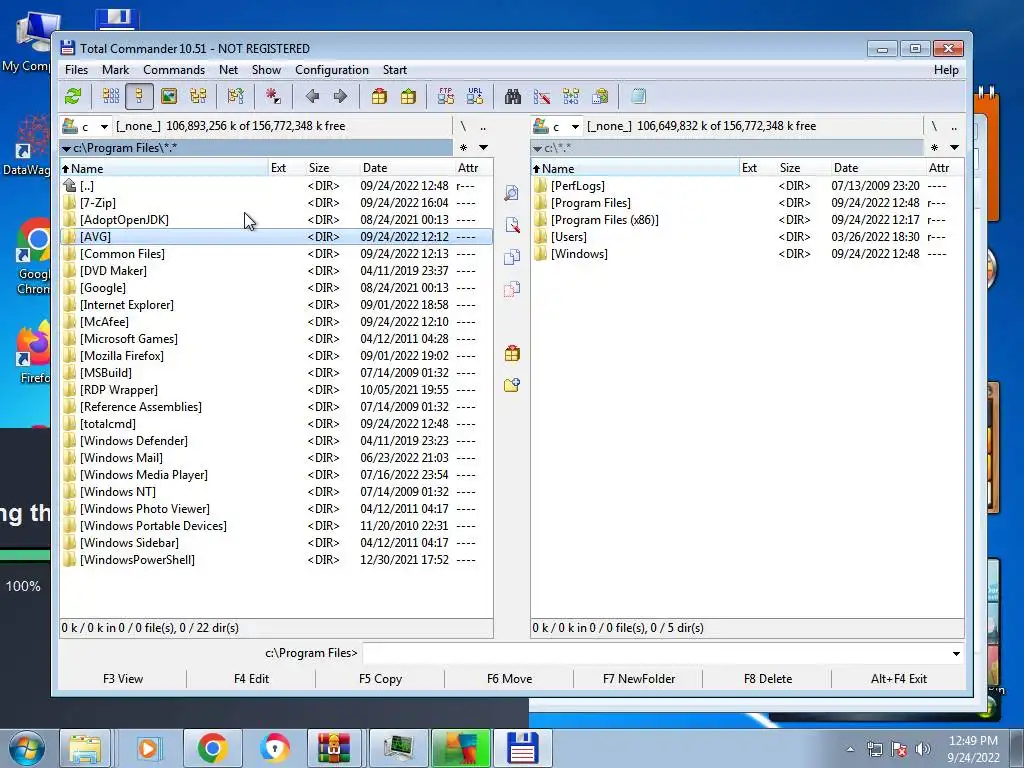Screen dimensions: 1024x768
Task: Click the F4 Edit button
Action: click(251, 679)
